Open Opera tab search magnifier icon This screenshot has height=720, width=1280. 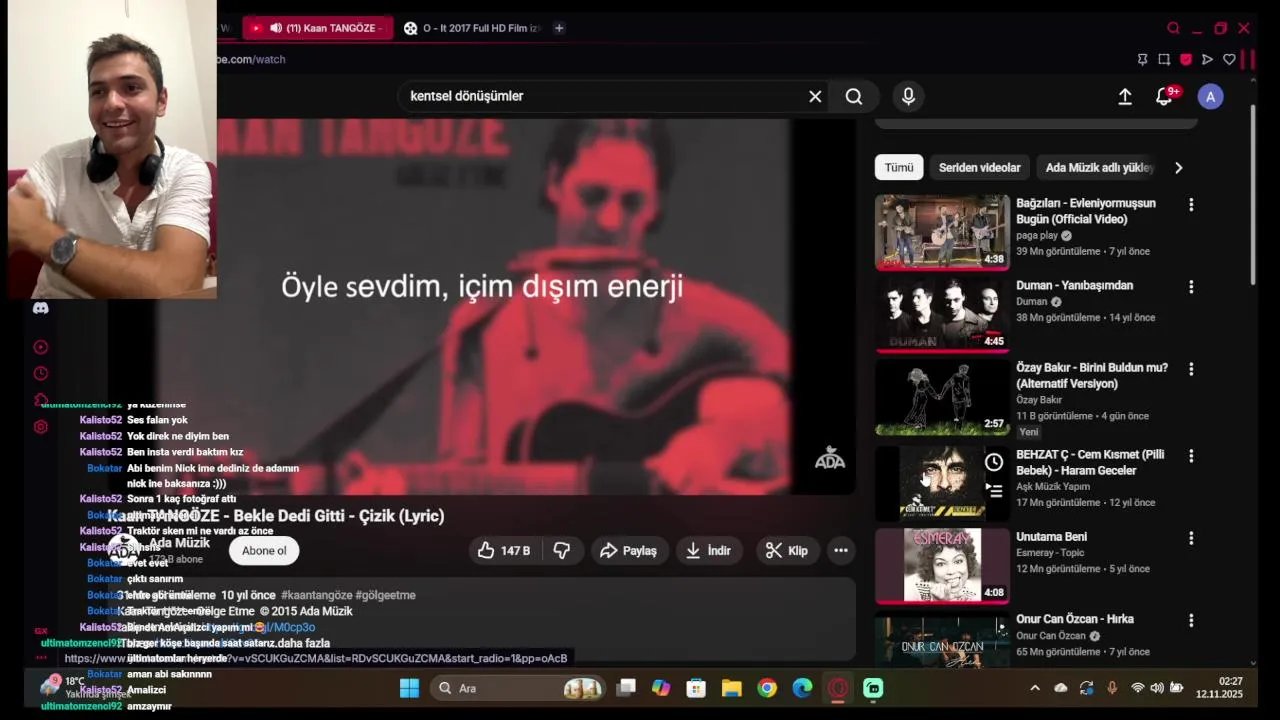click(x=1173, y=28)
